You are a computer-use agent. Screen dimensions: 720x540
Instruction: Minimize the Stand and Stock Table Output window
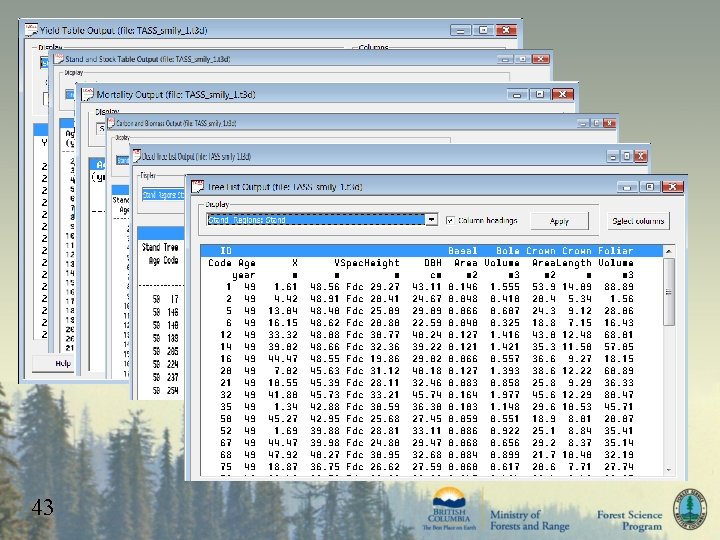pos(505,59)
